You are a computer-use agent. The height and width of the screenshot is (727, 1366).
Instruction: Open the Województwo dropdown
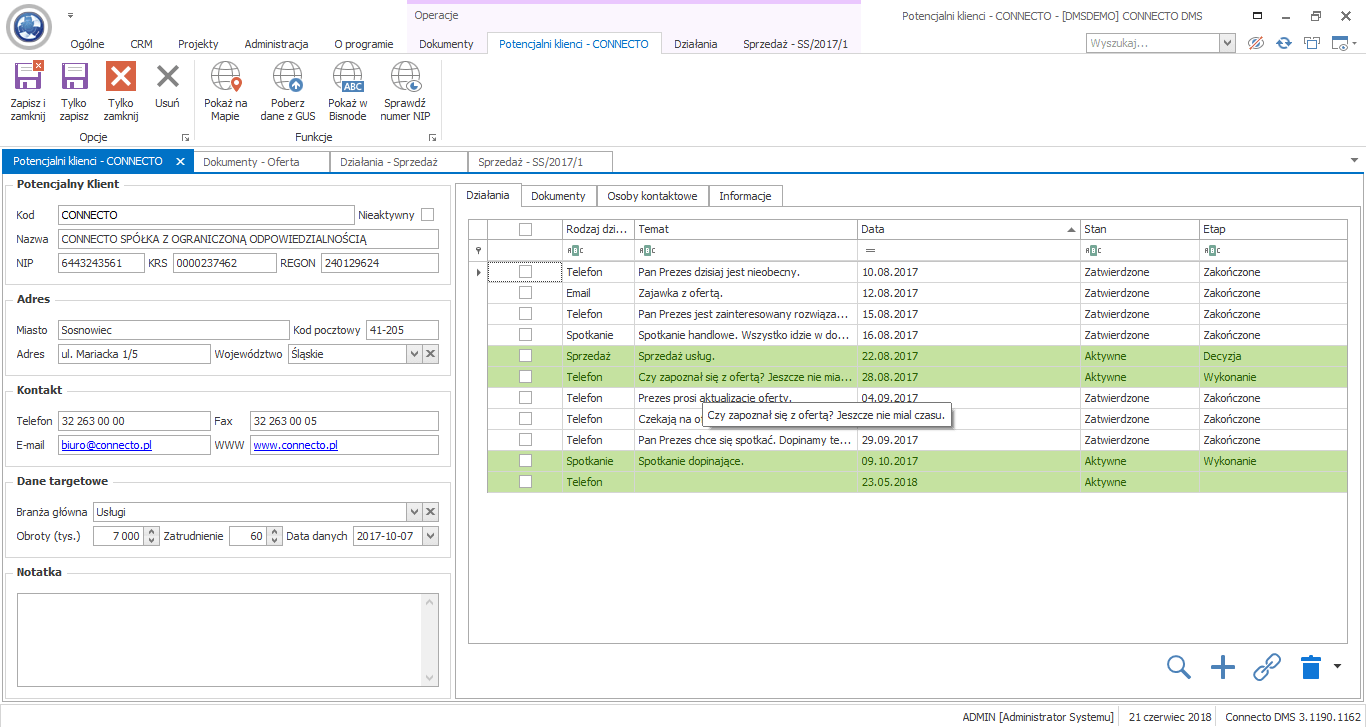pyautogui.click(x=414, y=354)
